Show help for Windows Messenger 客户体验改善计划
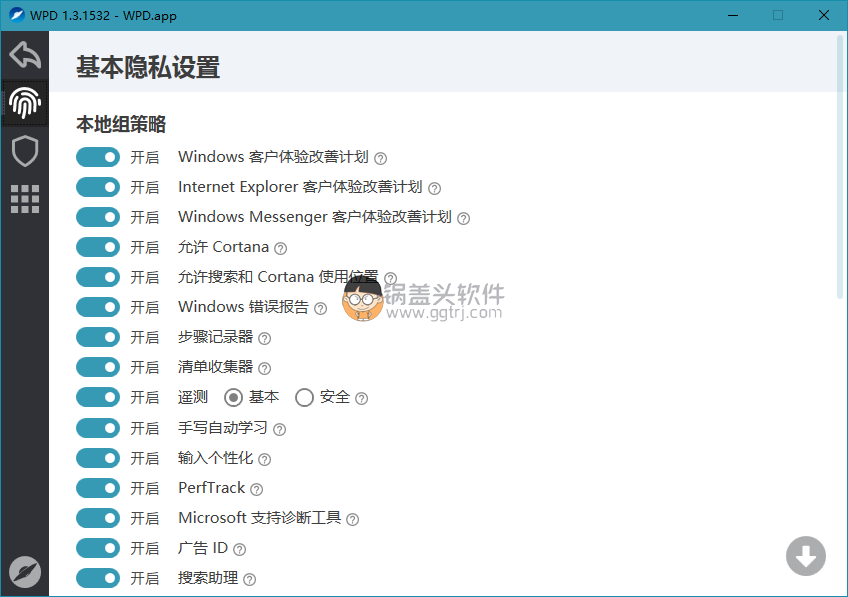 (x=463, y=218)
